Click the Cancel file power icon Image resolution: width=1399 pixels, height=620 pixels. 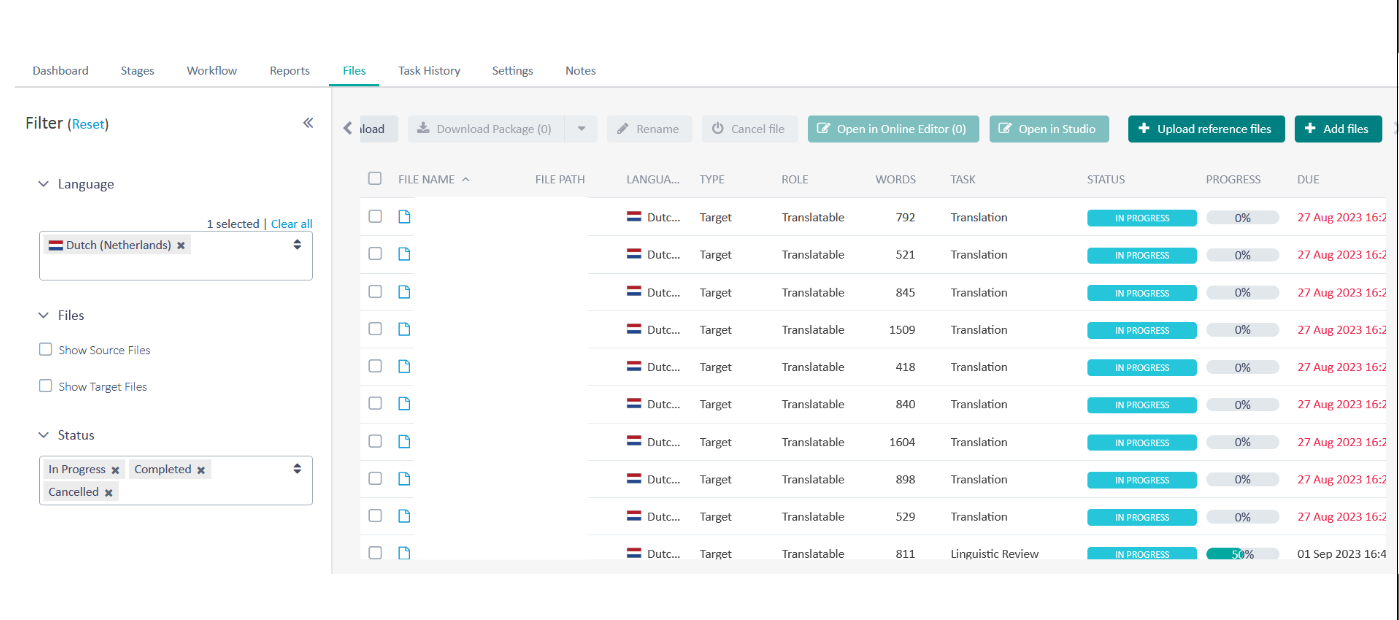pyautogui.click(x=719, y=128)
